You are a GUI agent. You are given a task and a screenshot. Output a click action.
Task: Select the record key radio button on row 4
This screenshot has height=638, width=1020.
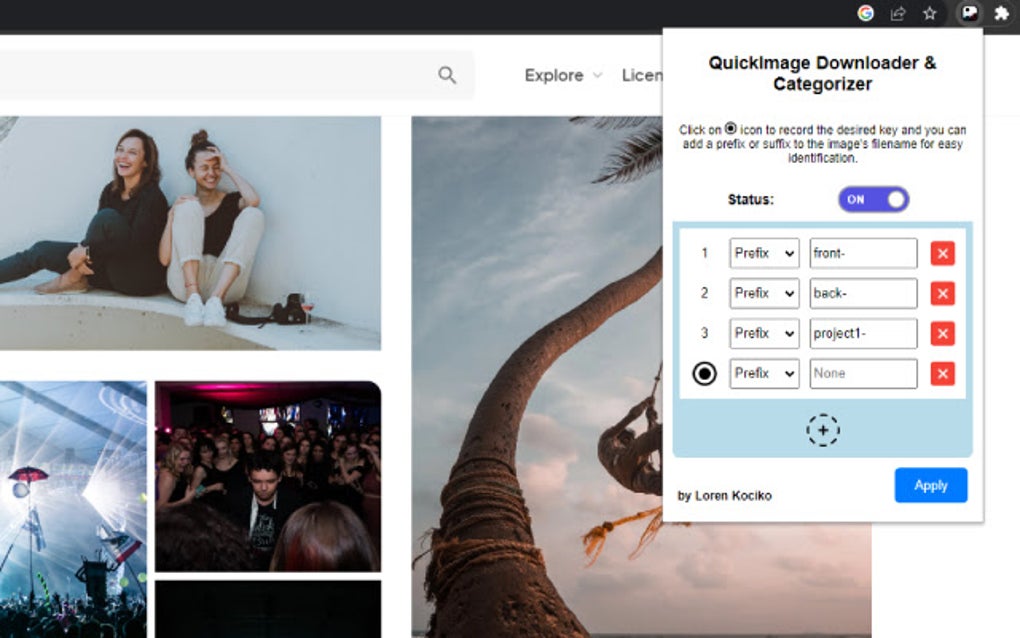click(703, 373)
